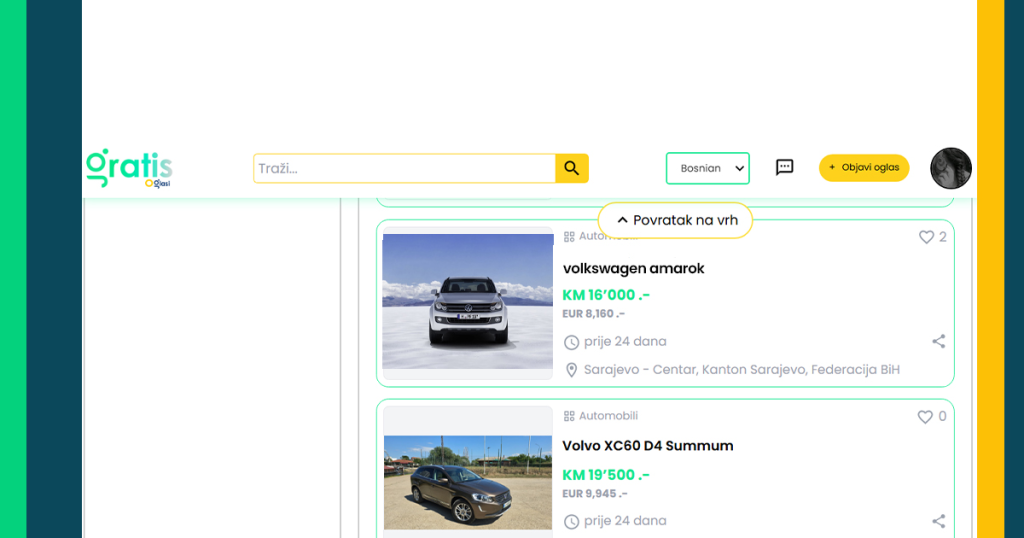Click Povratak na vrh button
The width and height of the screenshot is (1024, 538).
point(675,220)
